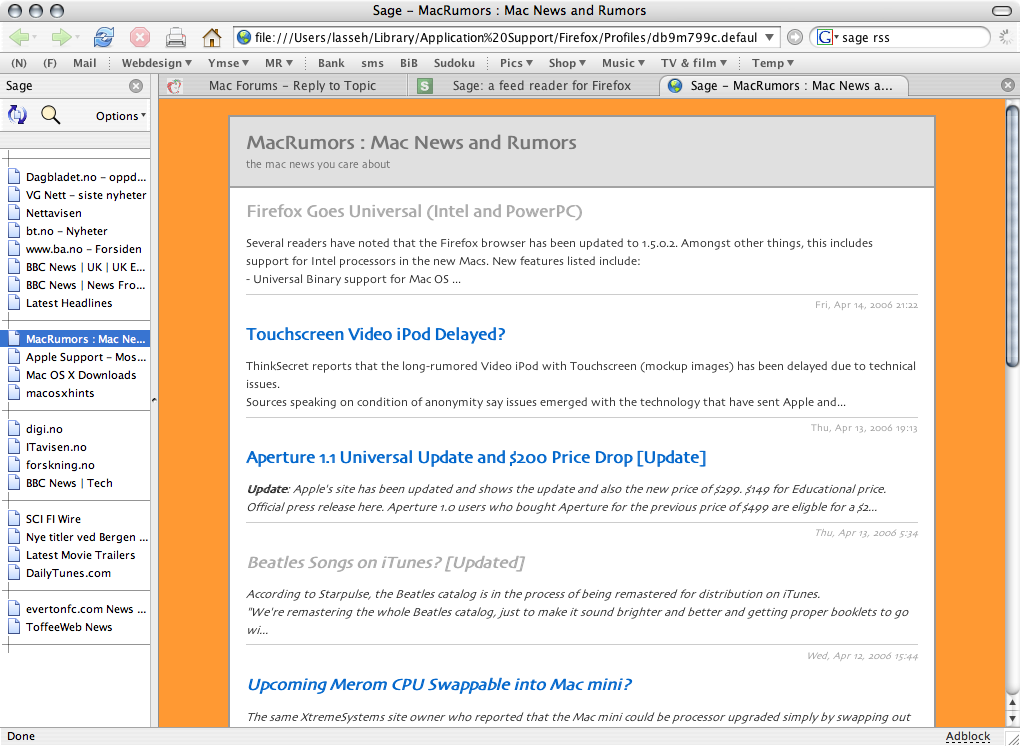This screenshot has width=1020, height=746.
Task: Open the Beatles Songs on iTunes? article
Action: 385,563
